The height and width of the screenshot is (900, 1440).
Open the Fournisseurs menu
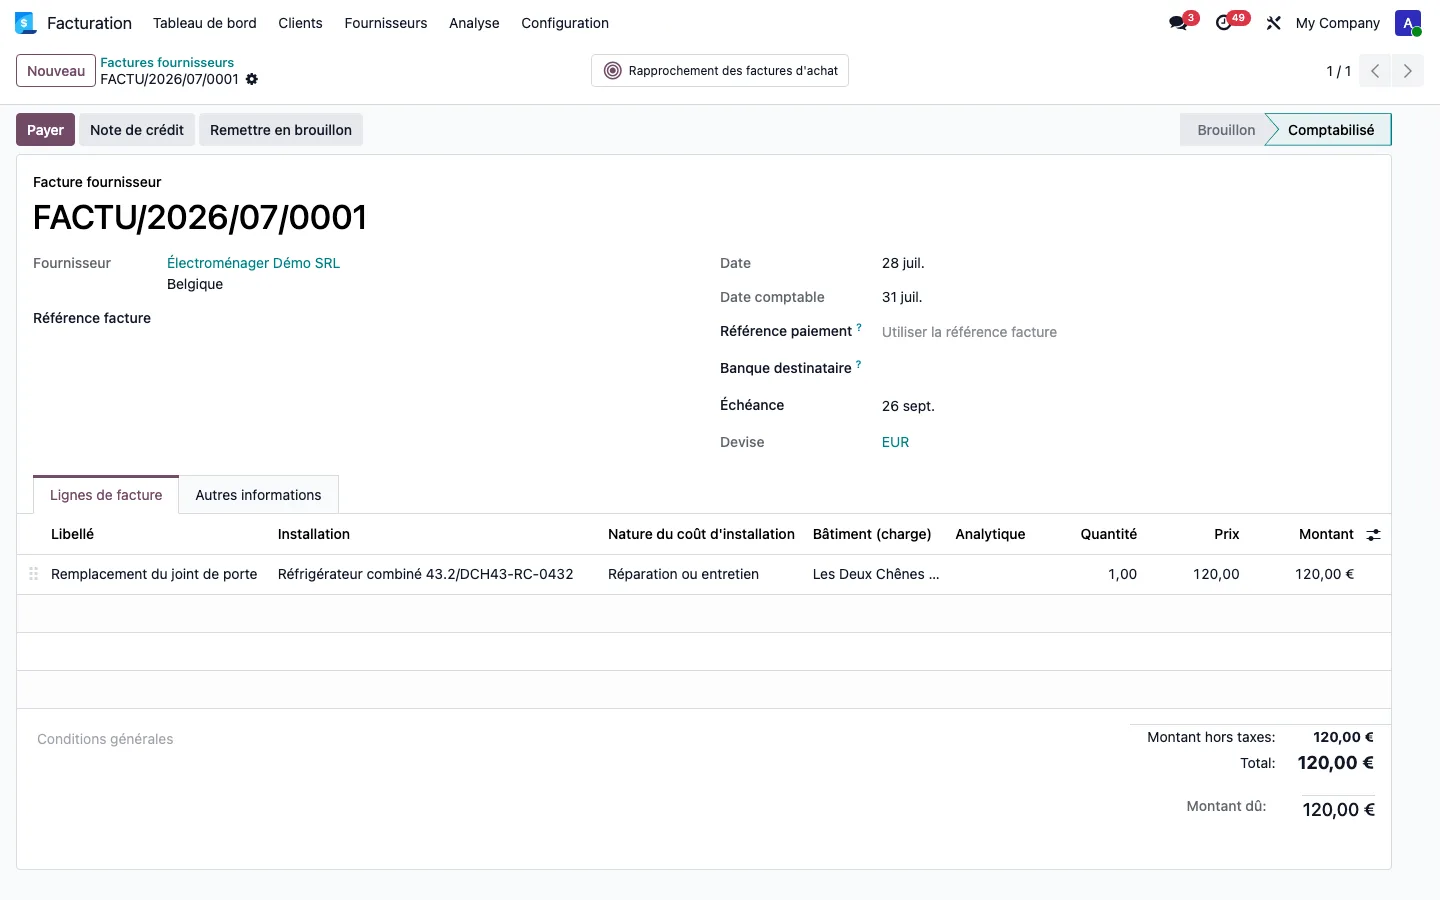(386, 23)
